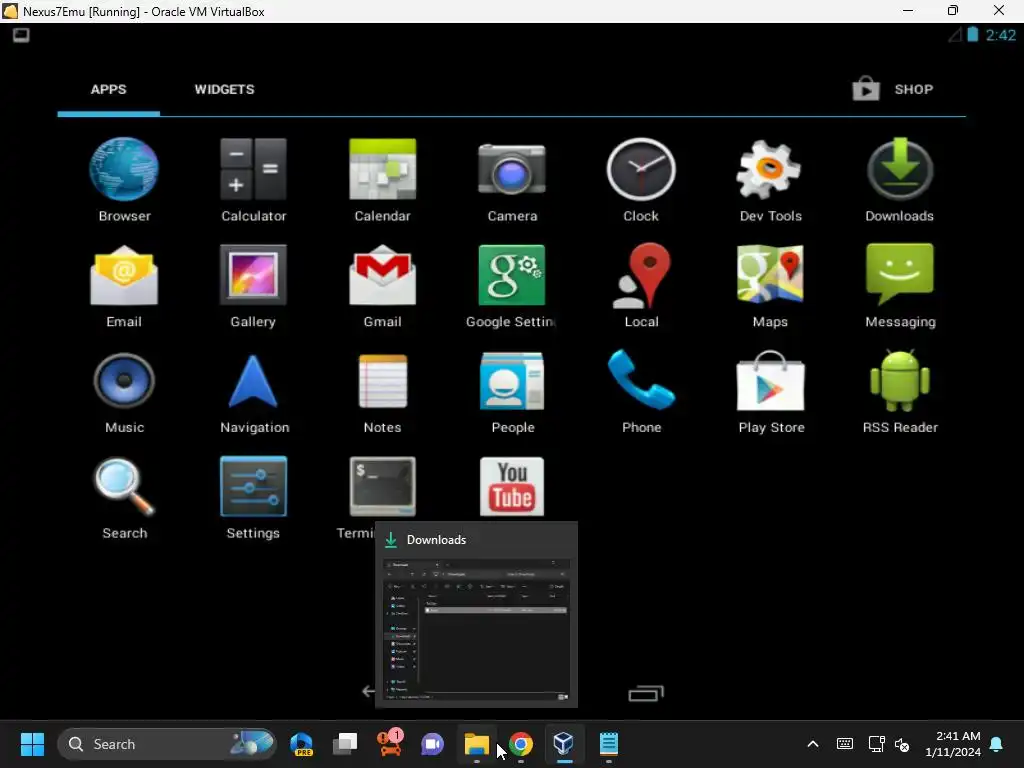Screen dimensions: 1024x768
Task: Open Notepad from the taskbar
Action: click(609, 744)
